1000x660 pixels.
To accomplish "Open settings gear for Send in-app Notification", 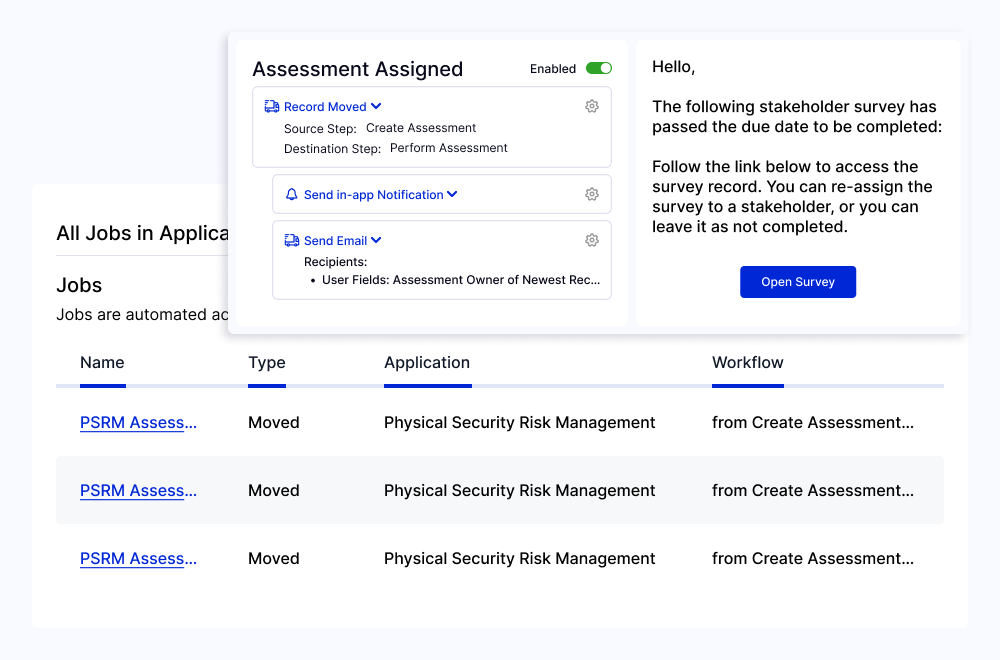I will pyautogui.click(x=592, y=194).
